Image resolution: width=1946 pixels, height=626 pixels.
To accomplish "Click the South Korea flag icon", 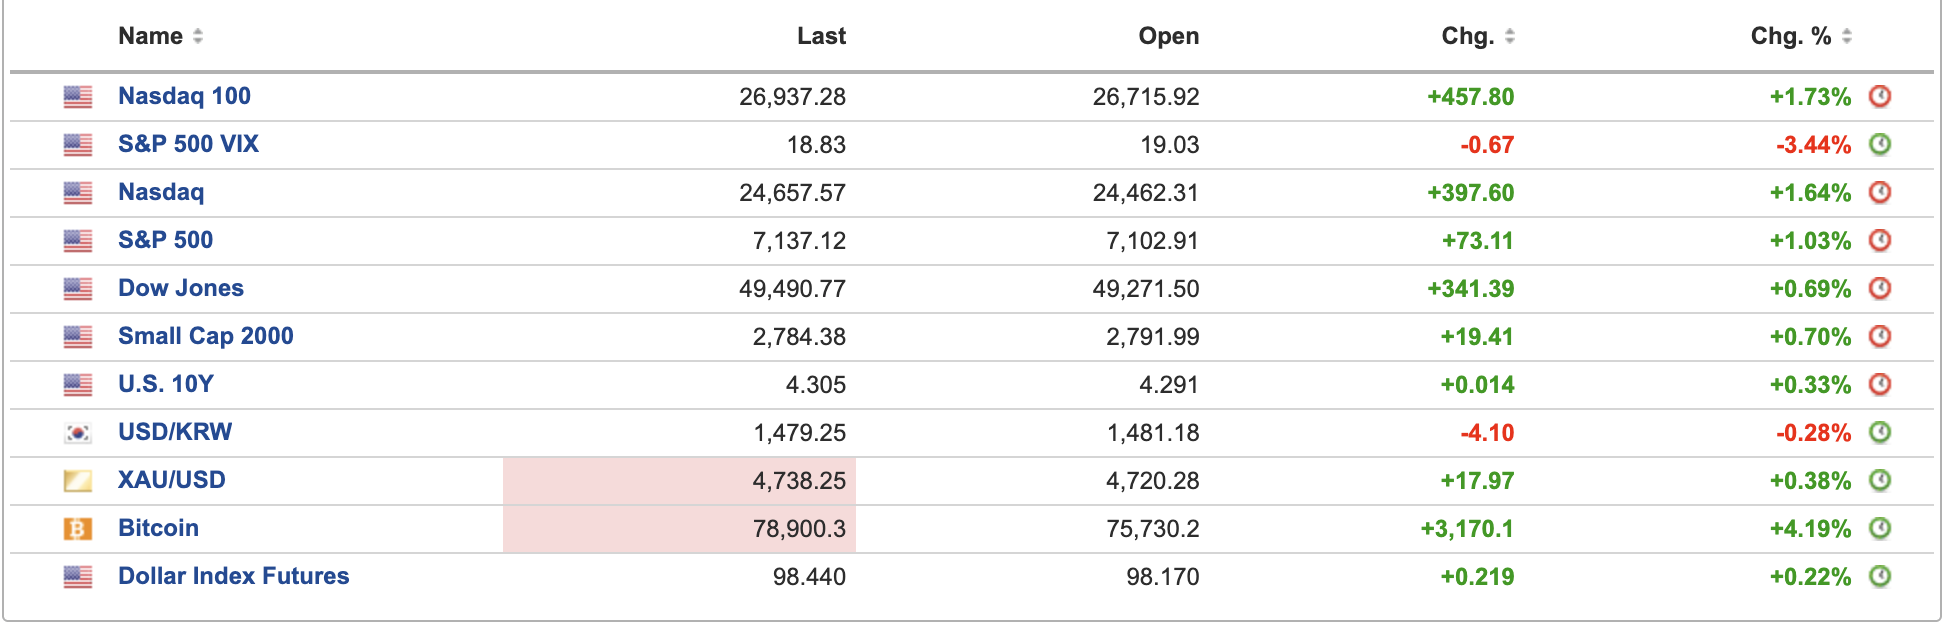I will click(x=78, y=433).
